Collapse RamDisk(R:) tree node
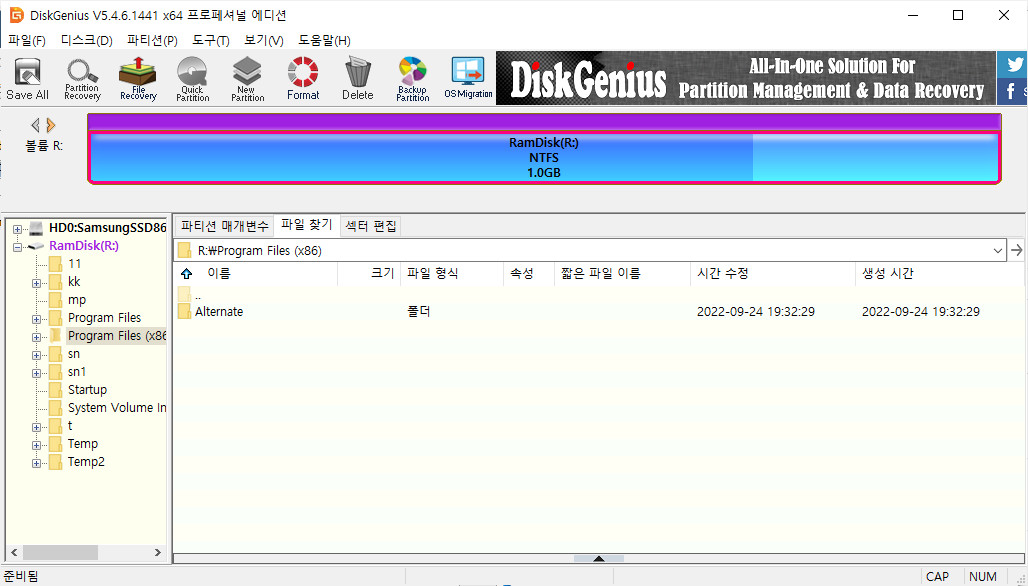The width and height of the screenshot is (1028, 586). 18,246
